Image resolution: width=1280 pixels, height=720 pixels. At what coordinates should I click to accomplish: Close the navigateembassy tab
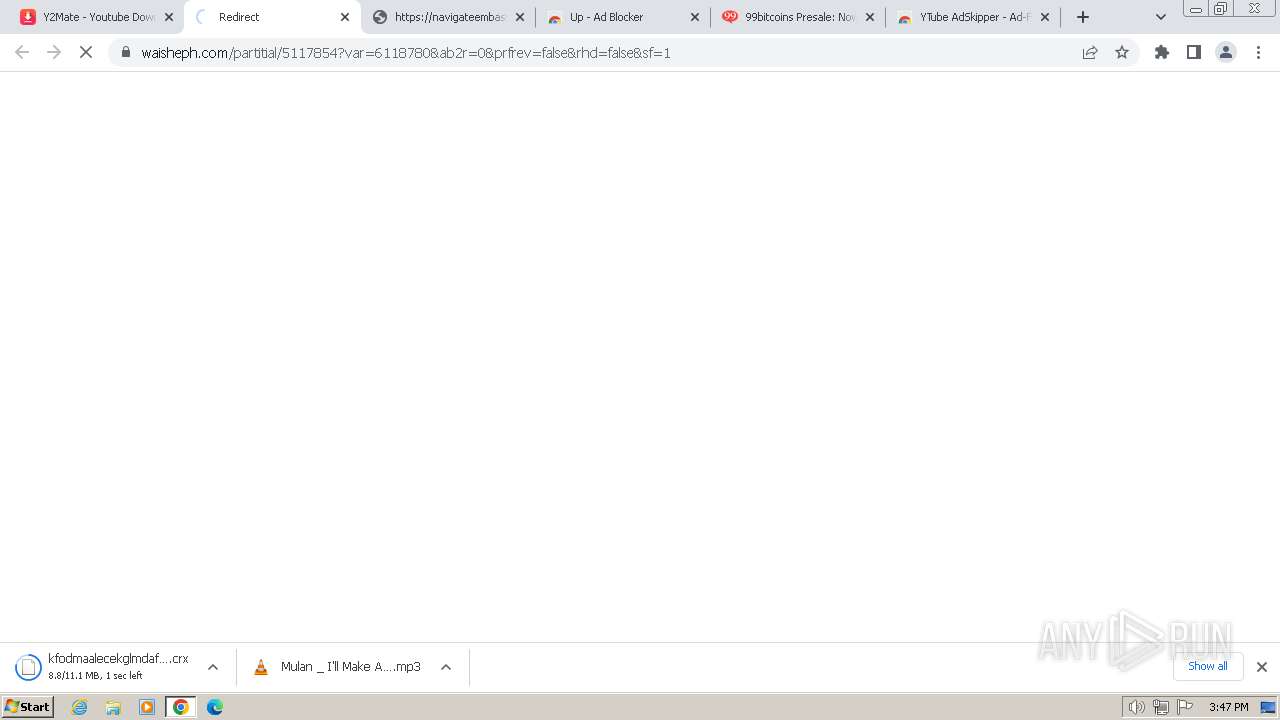pos(520,17)
